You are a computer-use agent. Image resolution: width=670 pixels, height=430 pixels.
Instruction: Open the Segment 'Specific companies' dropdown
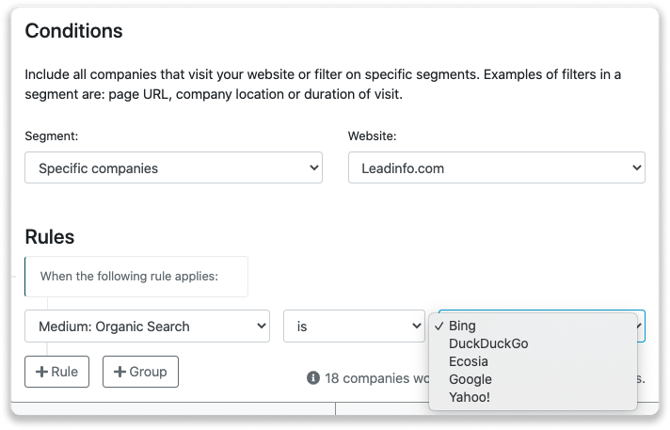tap(173, 168)
